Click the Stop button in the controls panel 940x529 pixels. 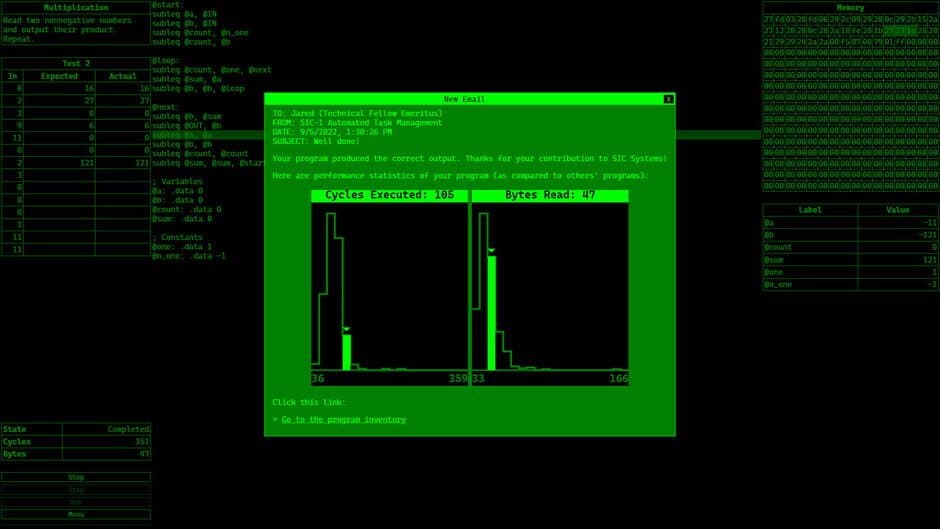coord(76,477)
